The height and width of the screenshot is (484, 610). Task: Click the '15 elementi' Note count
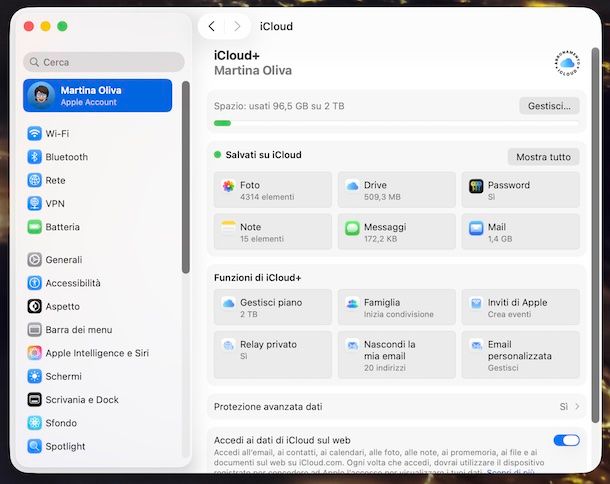(x=262, y=239)
